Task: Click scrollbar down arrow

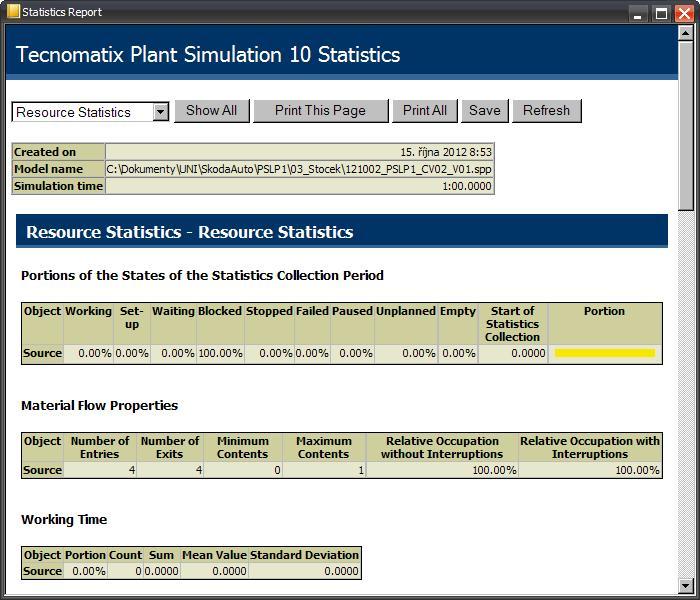Action: (685, 586)
